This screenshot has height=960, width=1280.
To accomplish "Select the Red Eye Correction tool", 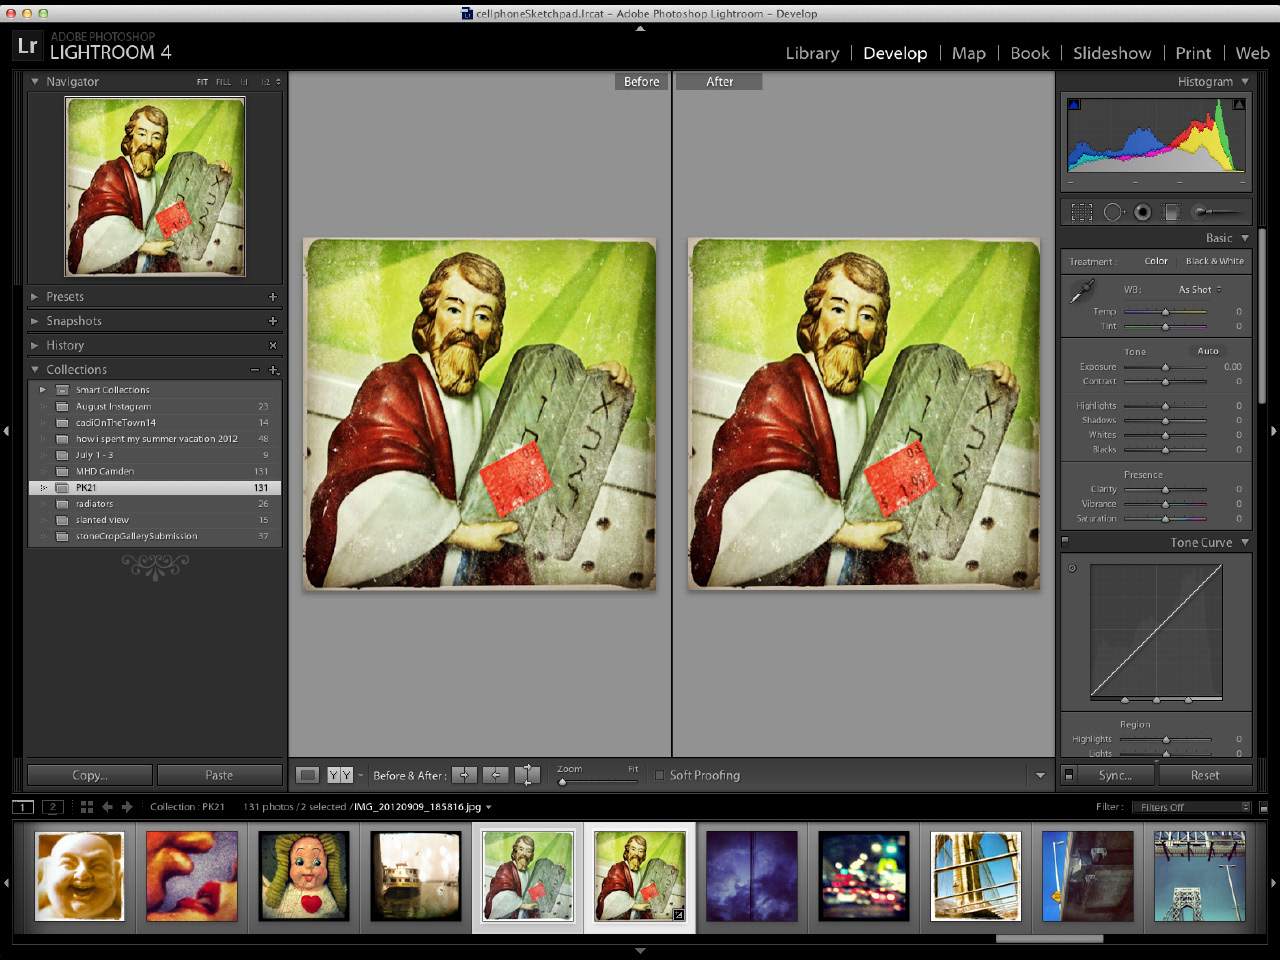I will click(x=1142, y=212).
